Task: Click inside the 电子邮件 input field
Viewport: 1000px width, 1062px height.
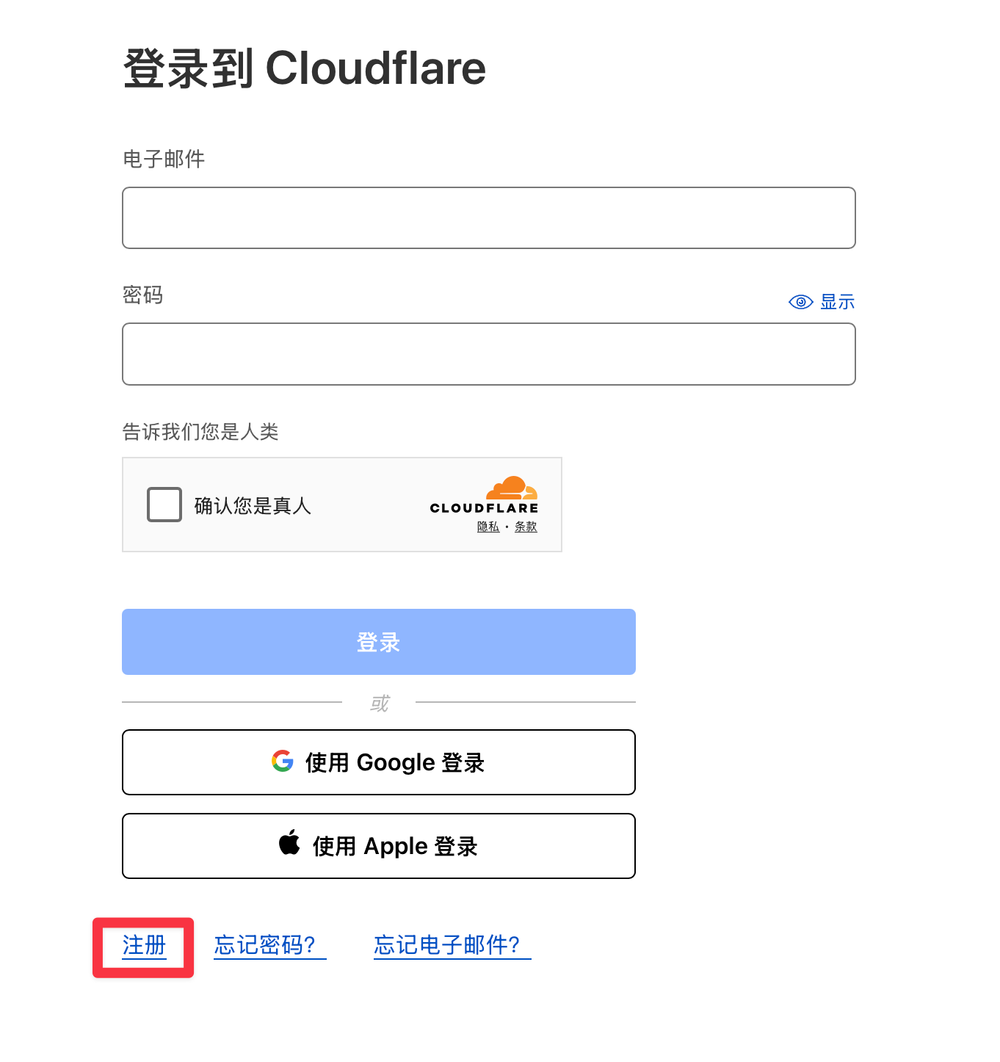Action: [x=488, y=217]
